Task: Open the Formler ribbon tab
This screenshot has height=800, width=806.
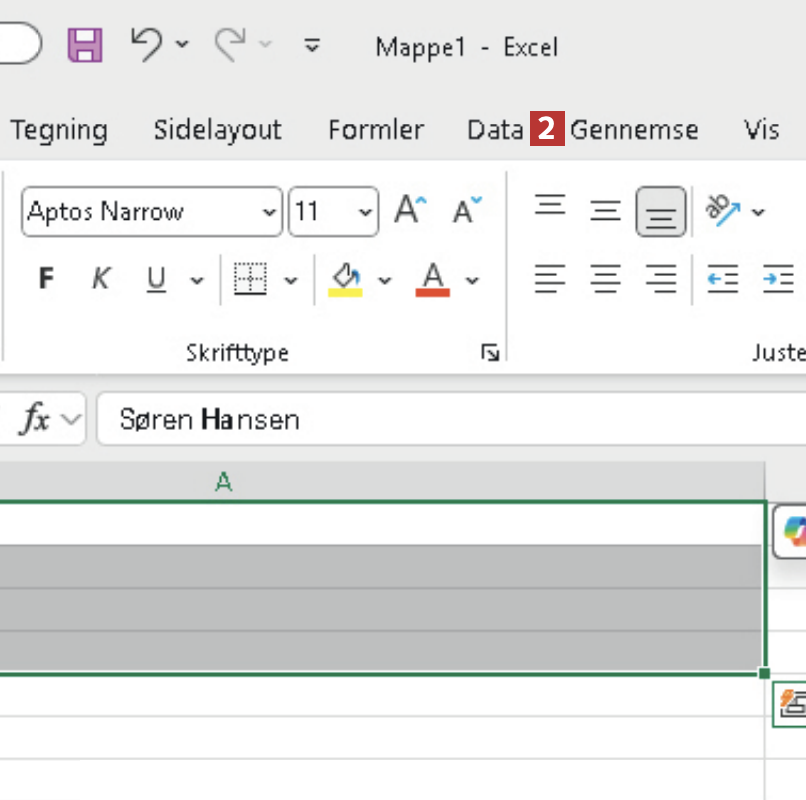Action: [x=376, y=130]
